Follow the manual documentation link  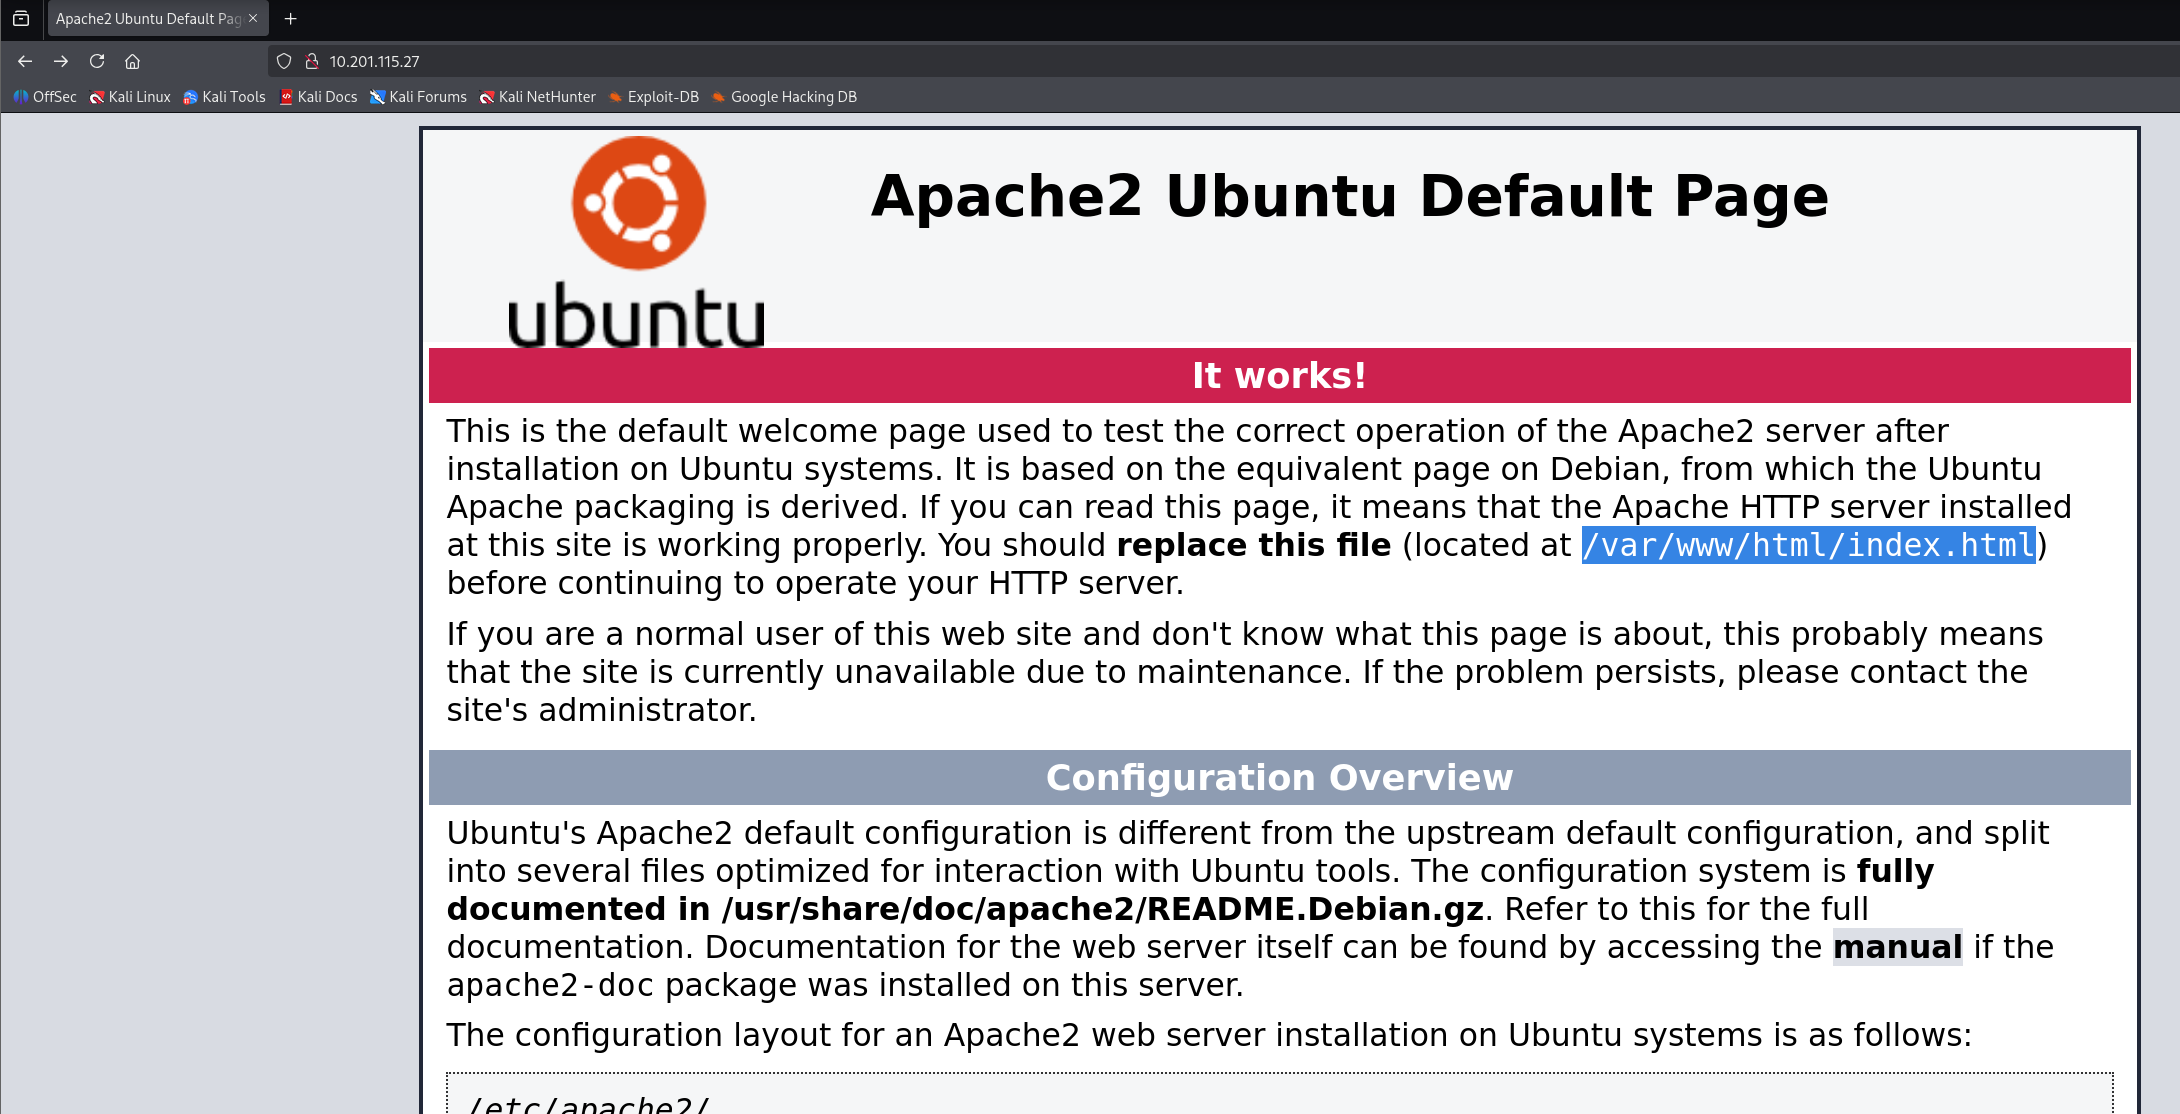click(x=1898, y=947)
